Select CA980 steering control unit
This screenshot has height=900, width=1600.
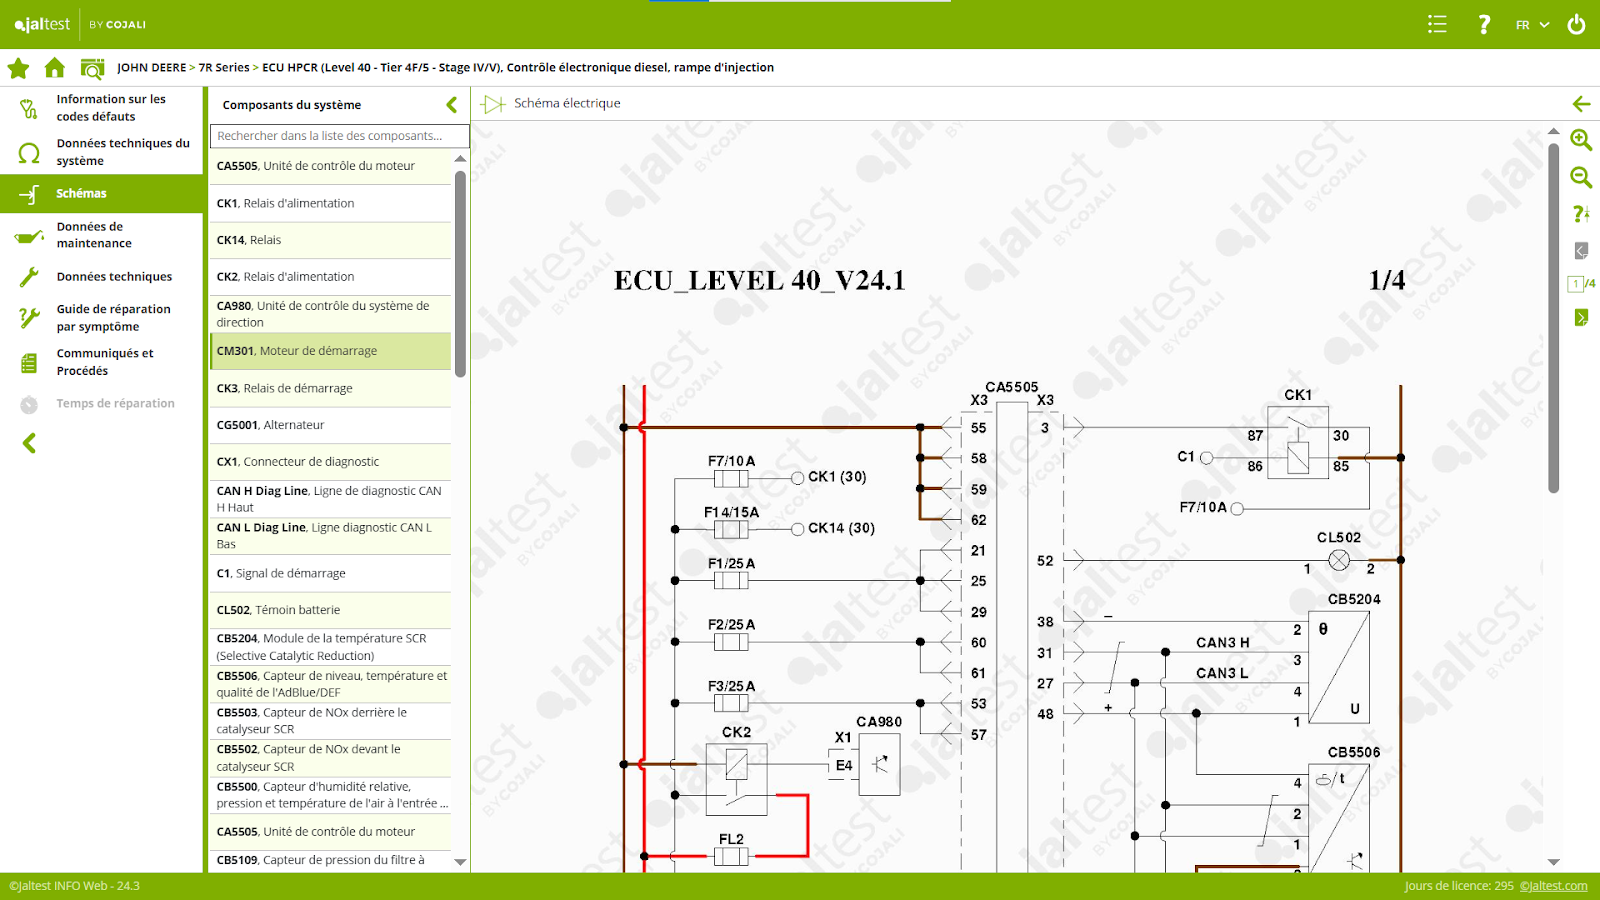pos(330,314)
